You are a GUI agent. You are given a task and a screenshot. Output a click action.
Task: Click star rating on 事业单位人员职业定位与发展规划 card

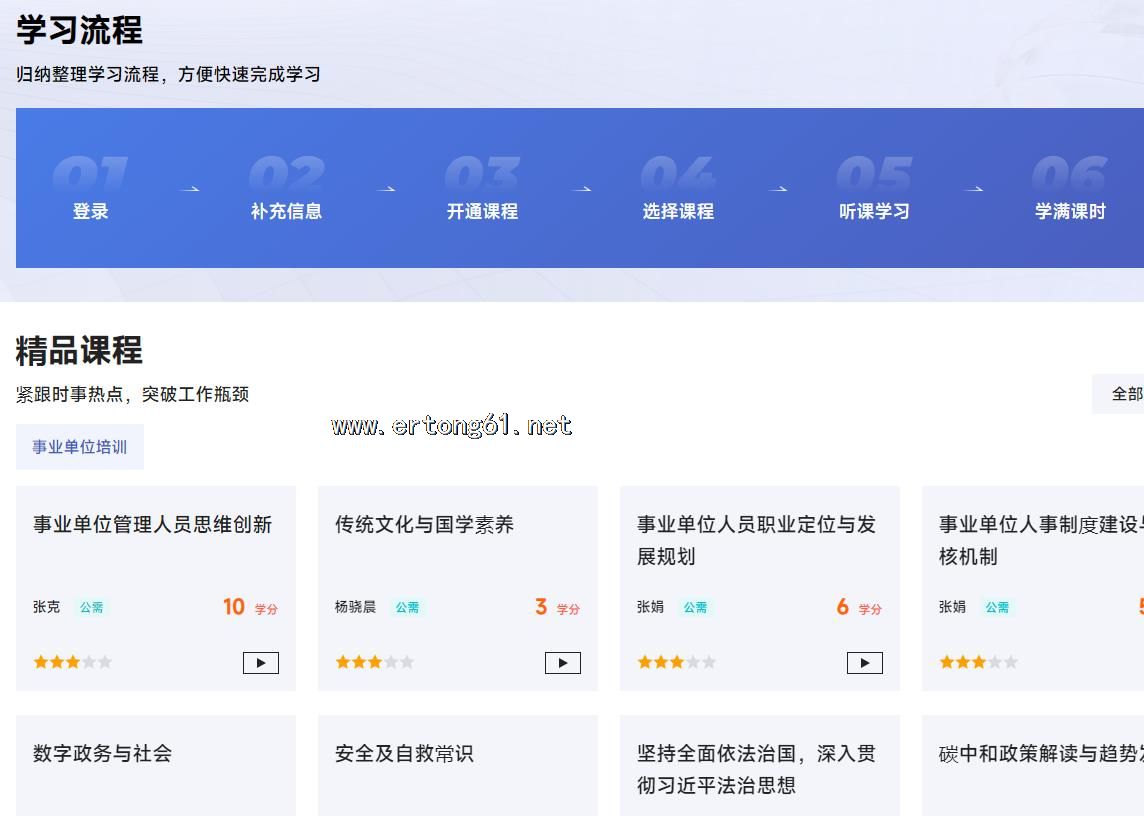676,662
